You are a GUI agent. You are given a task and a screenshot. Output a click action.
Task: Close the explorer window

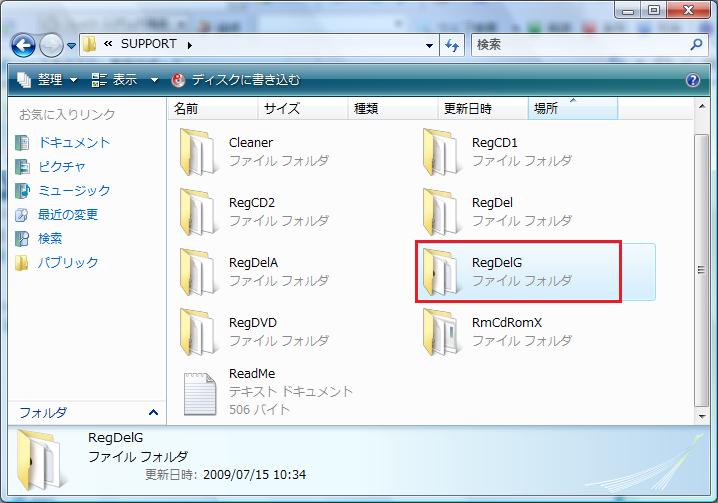pos(688,10)
